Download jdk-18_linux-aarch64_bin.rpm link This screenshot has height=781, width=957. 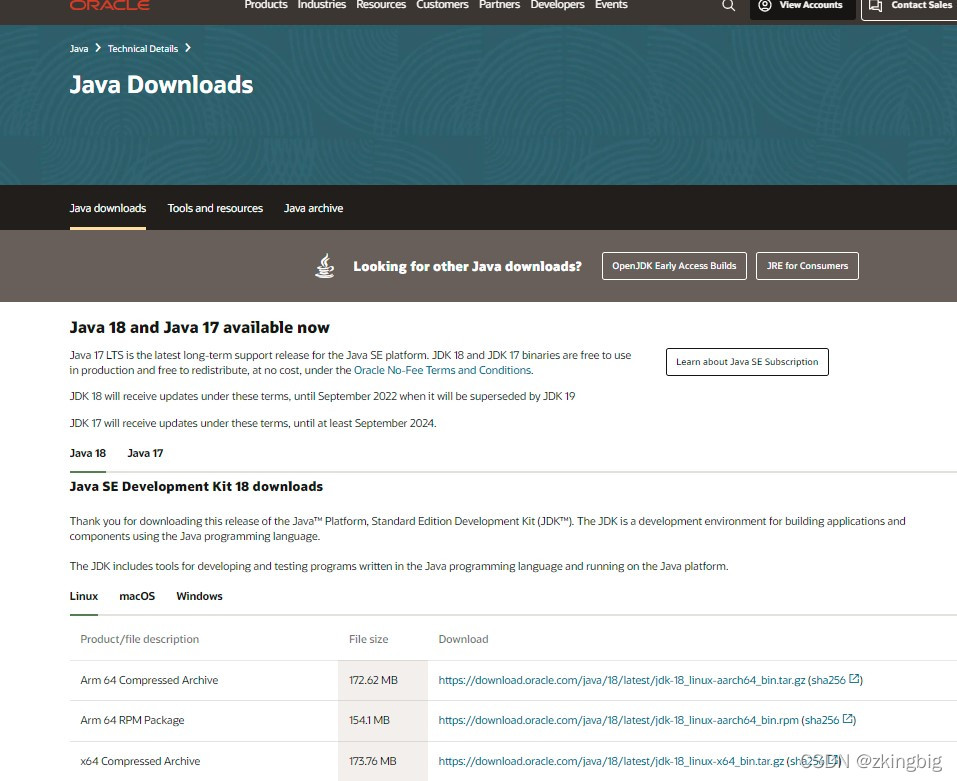click(618, 721)
